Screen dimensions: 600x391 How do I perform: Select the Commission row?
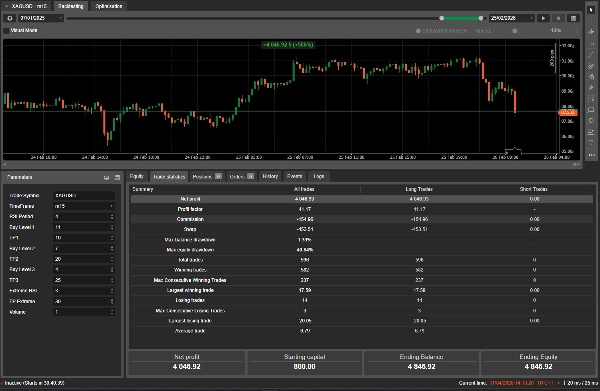pos(362,219)
